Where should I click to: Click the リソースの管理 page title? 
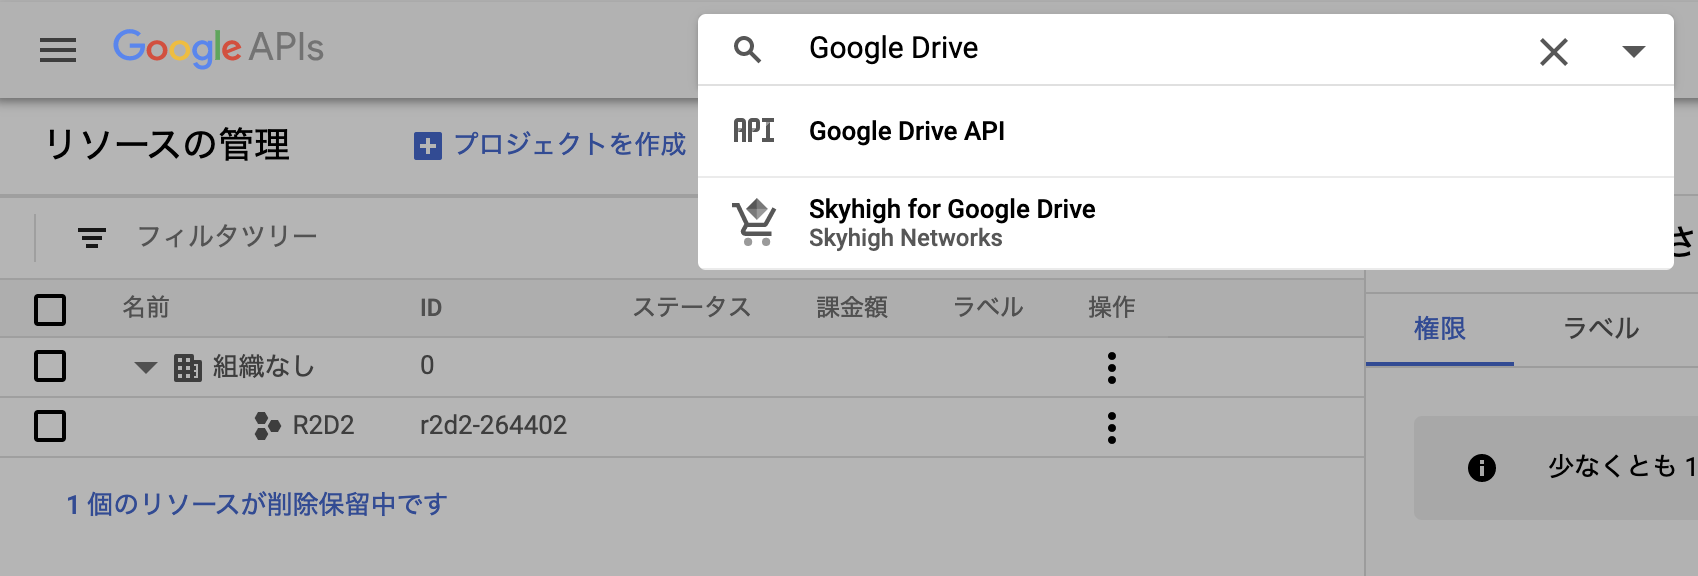tap(167, 145)
